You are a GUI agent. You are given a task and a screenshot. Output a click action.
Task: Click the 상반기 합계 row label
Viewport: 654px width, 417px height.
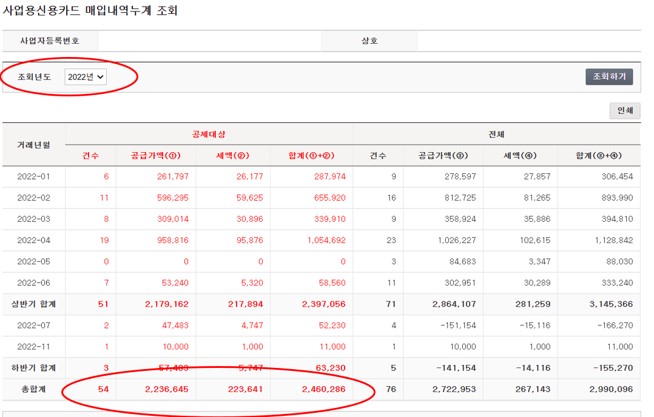[x=33, y=304]
